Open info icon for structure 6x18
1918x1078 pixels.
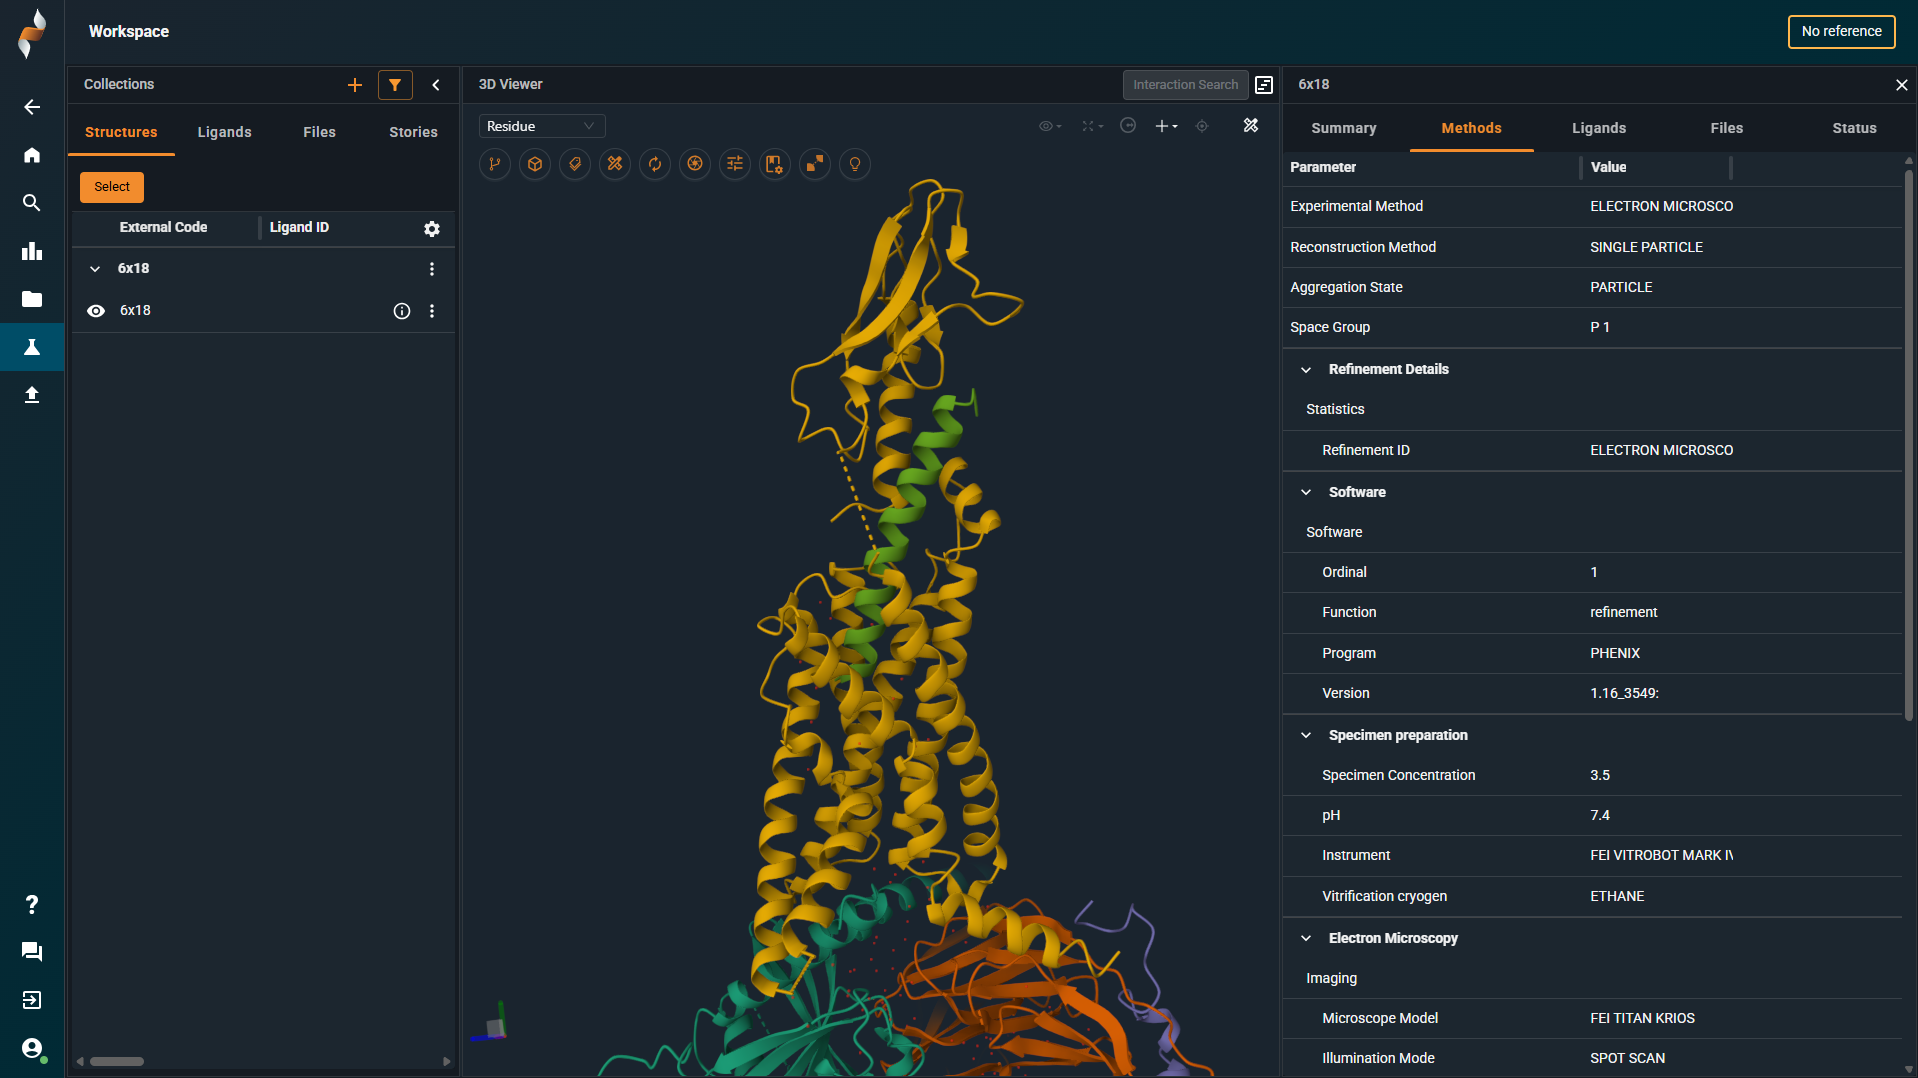[402, 311]
